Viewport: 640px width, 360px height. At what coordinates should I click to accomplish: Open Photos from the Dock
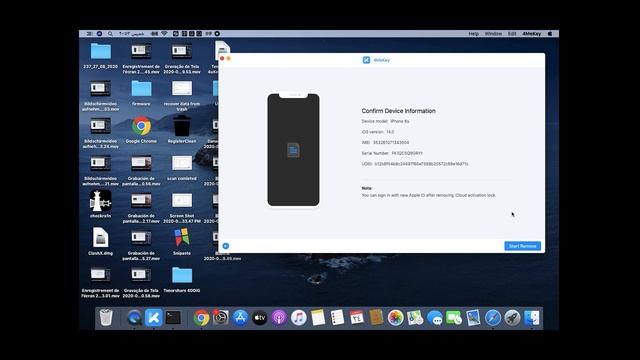pos(395,318)
